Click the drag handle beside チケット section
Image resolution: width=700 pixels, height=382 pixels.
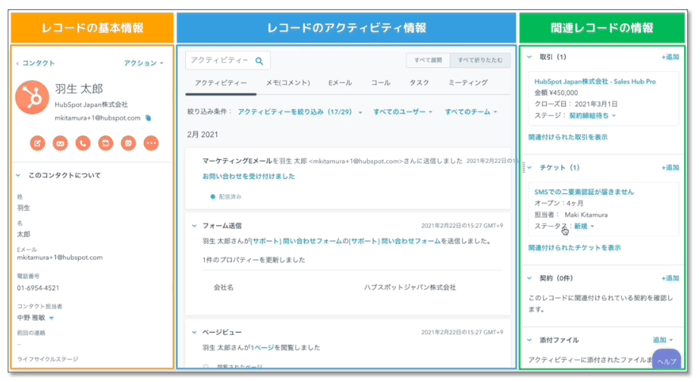tap(523, 168)
